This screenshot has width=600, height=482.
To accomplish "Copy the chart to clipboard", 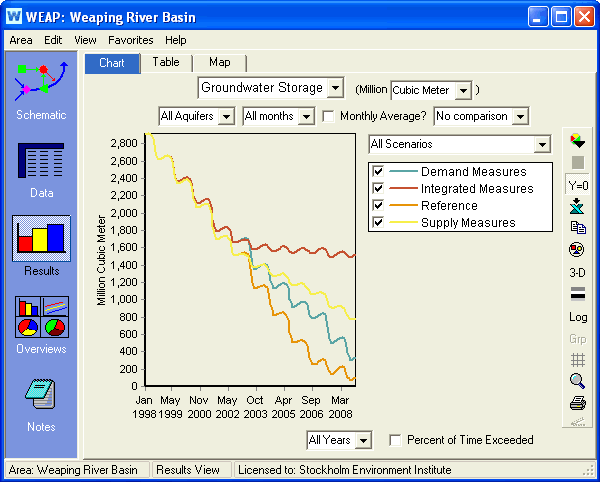I will pyautogui.click(x=577, y=228).
